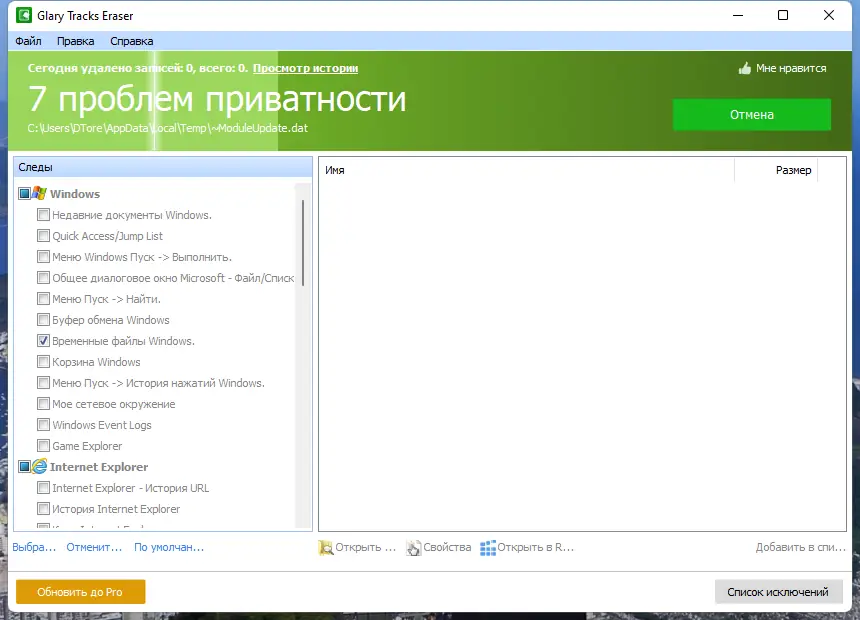Check Общее диалоговое окно Microsoft box
This screenshot has width=860, height=620.
coord(43,278)
